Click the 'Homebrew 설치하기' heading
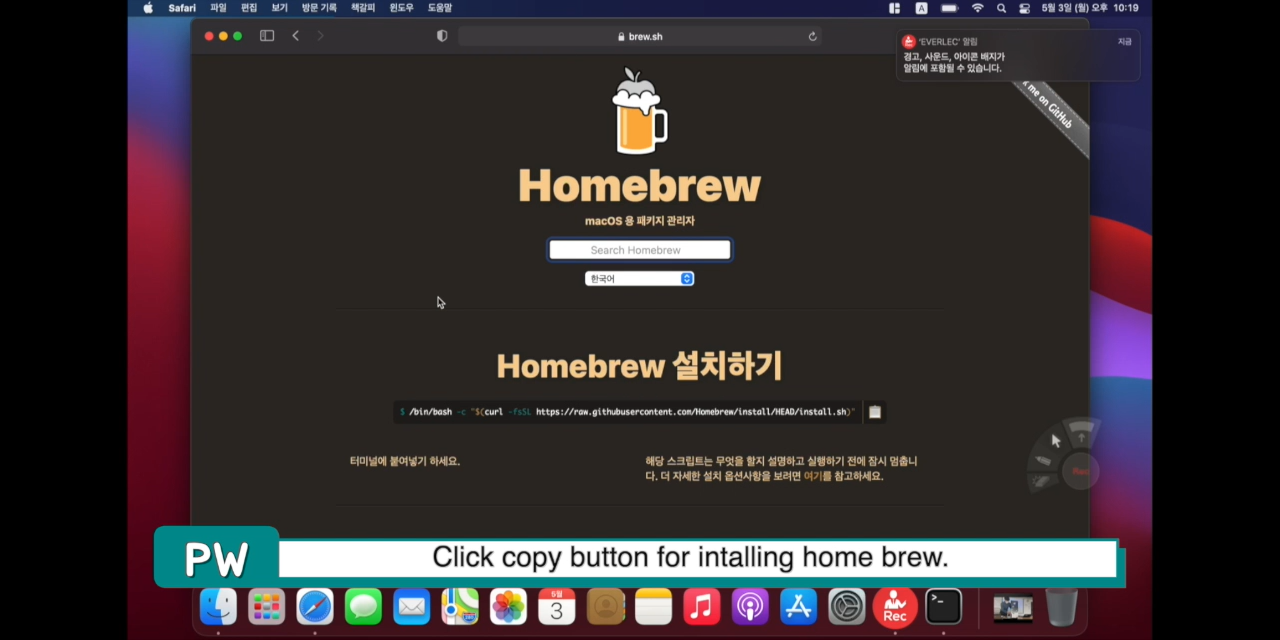 click(639, 366)
